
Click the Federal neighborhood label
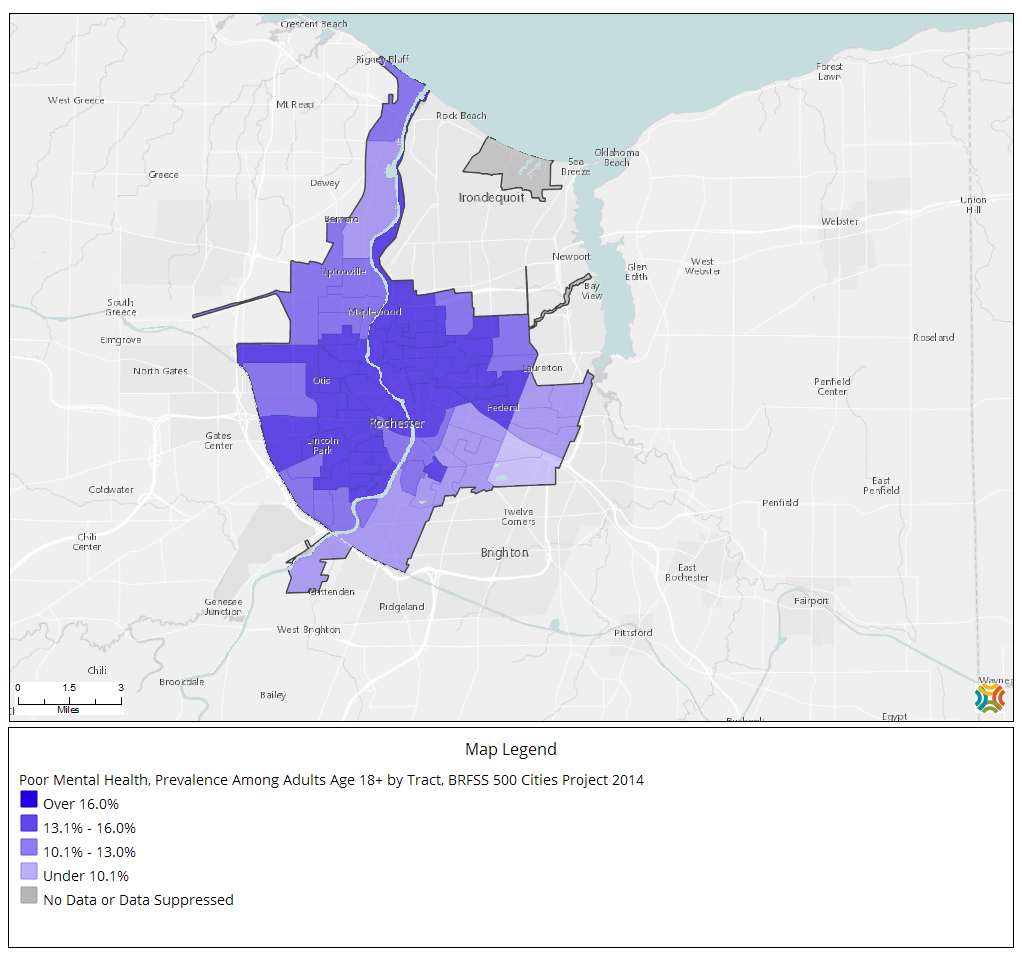(502, 407)
